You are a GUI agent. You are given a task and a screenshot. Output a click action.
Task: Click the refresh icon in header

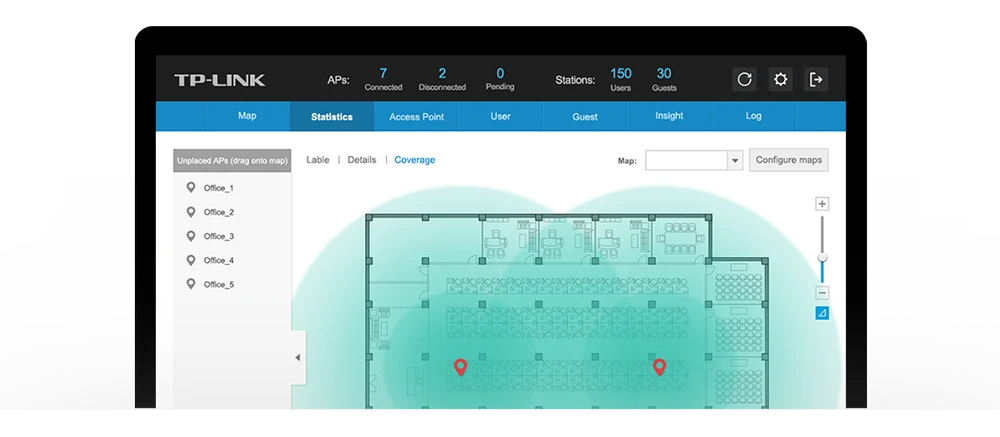pyautogui.click(x=744, y=80)
